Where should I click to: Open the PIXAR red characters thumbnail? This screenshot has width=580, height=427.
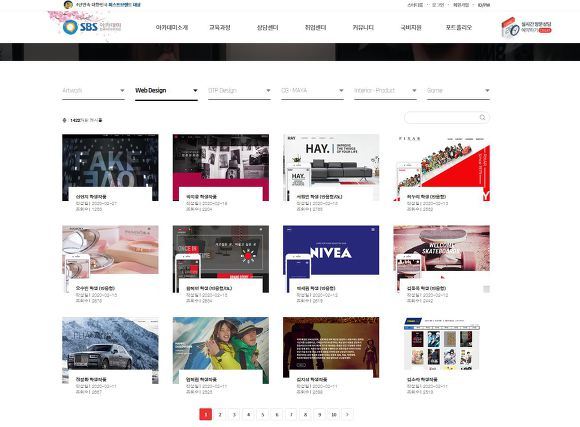pyautogui.click(x=442, y=167)
